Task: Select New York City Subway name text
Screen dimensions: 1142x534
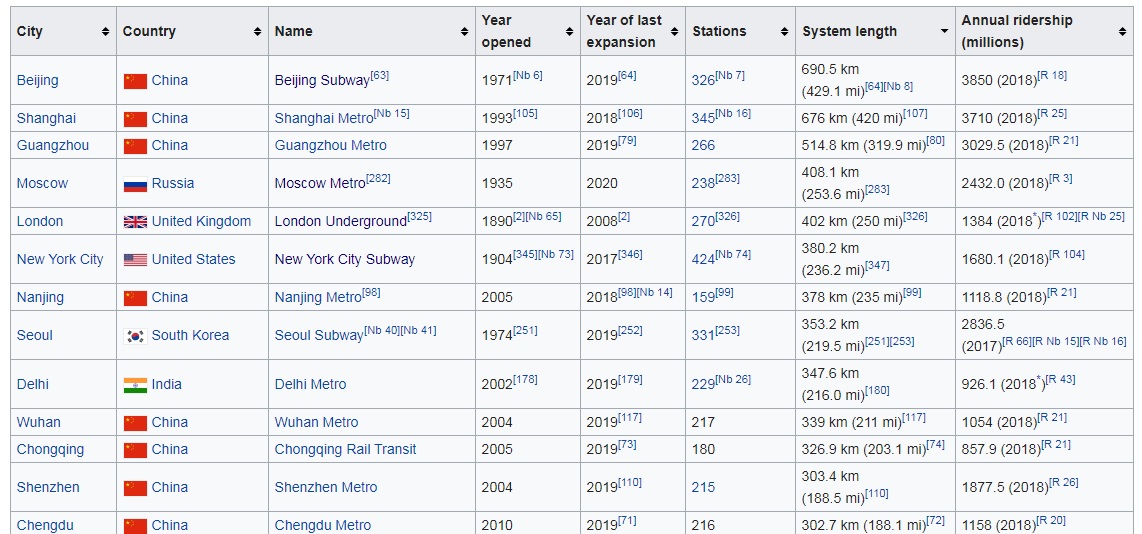Action: point(344,259)
